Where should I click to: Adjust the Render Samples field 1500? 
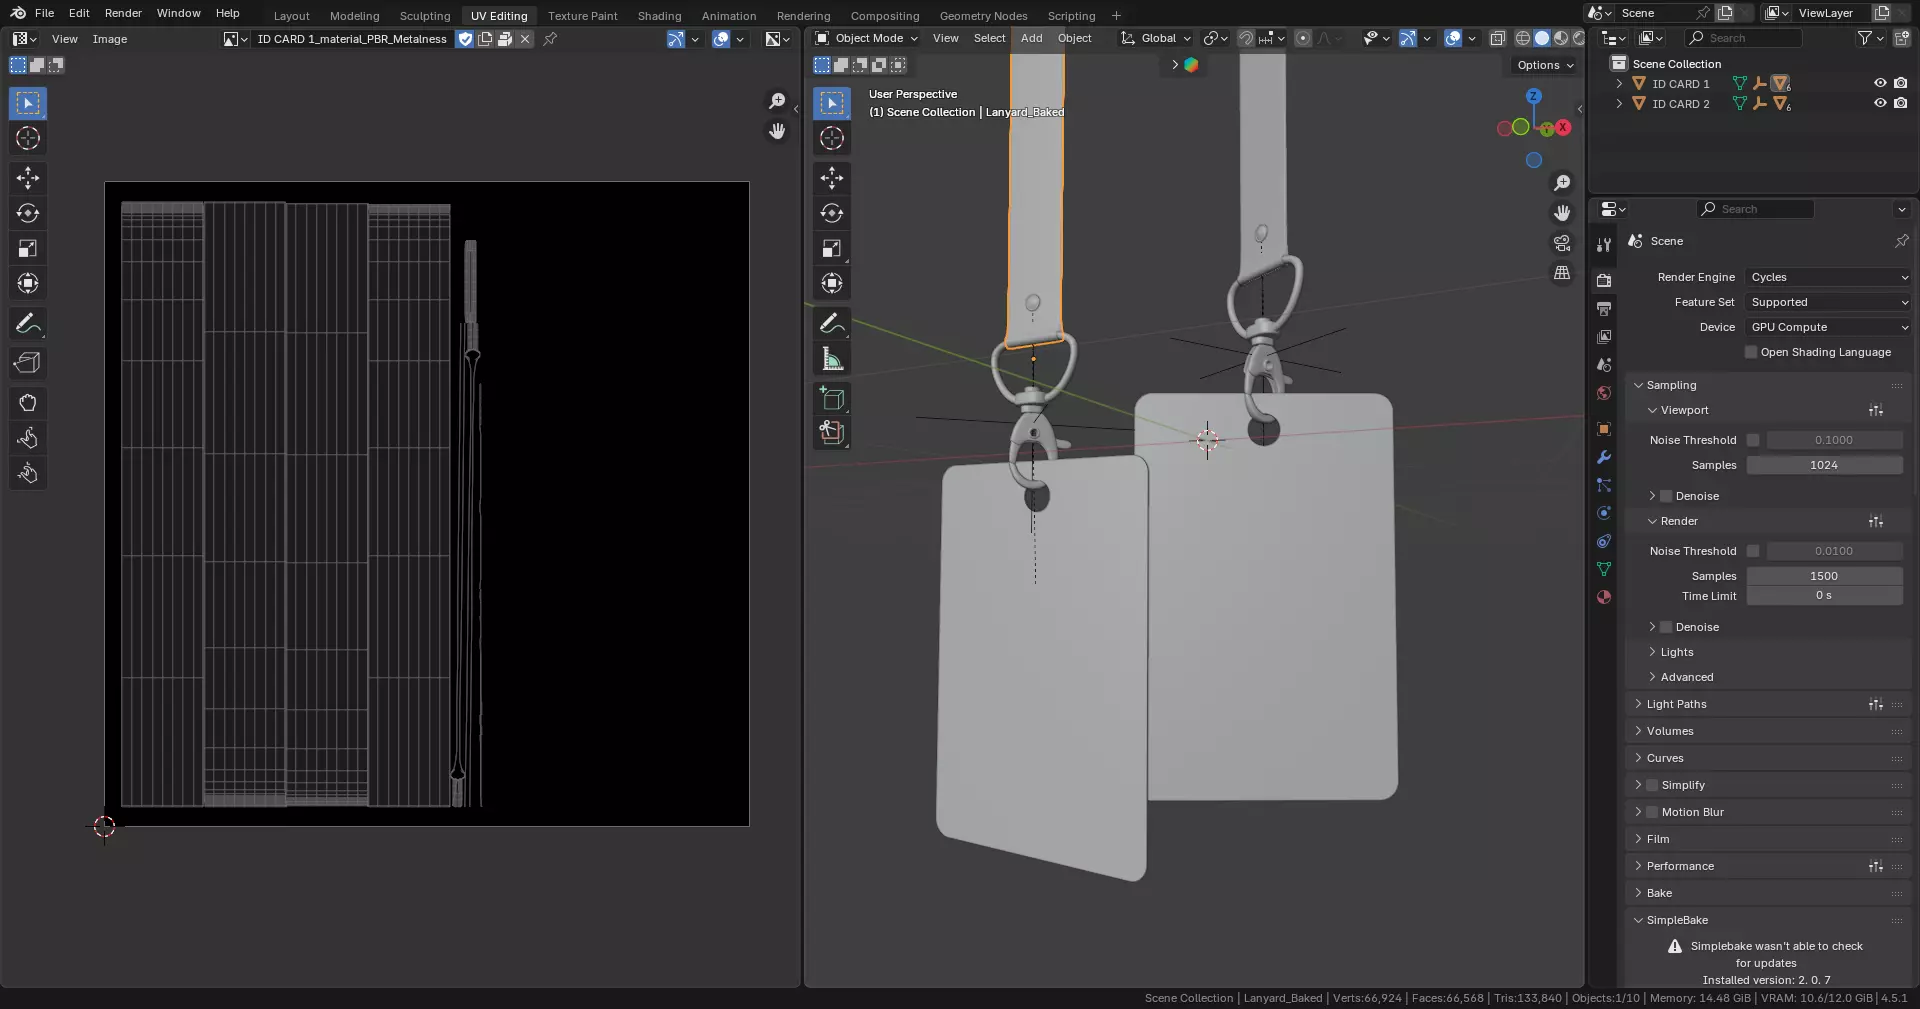1824,576
